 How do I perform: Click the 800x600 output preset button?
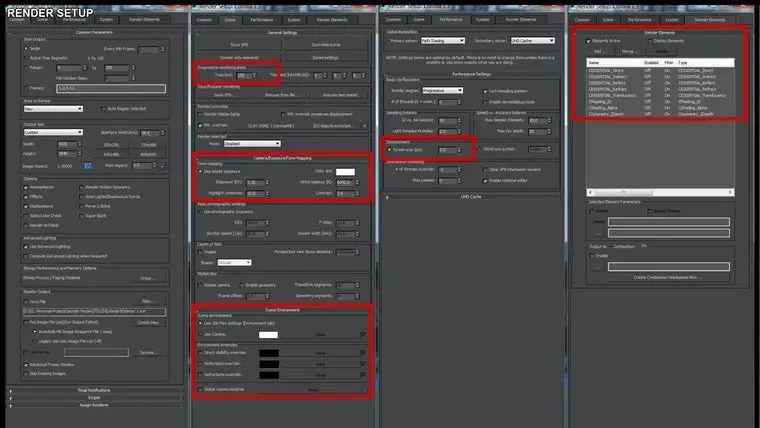tap(148, 154)
